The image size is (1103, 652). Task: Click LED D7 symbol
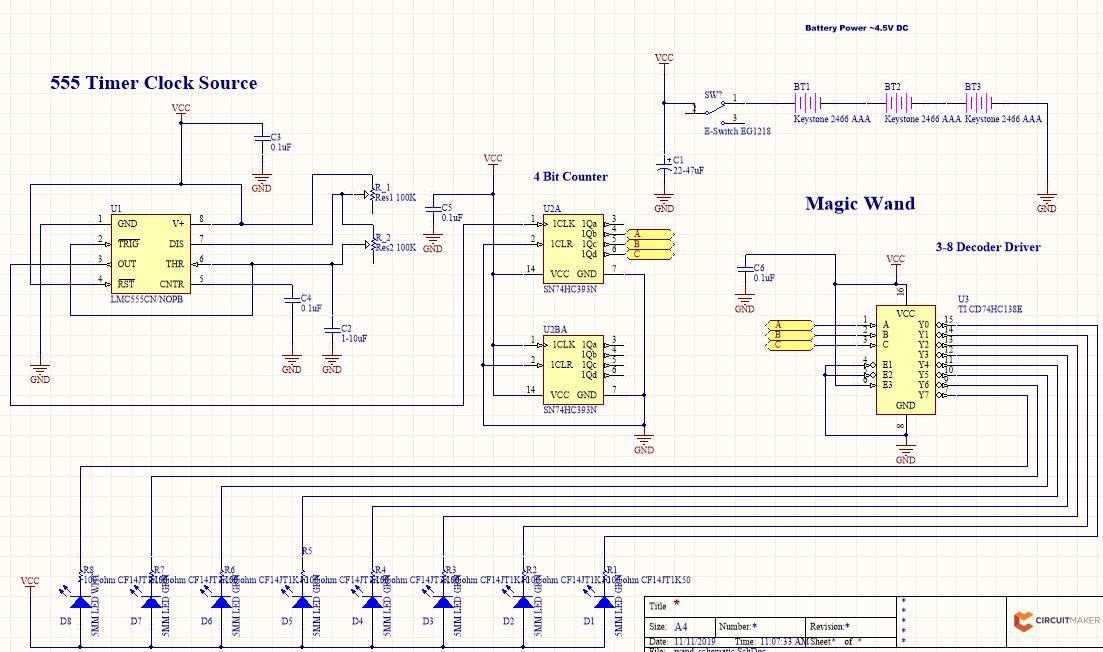coord(151,602)
